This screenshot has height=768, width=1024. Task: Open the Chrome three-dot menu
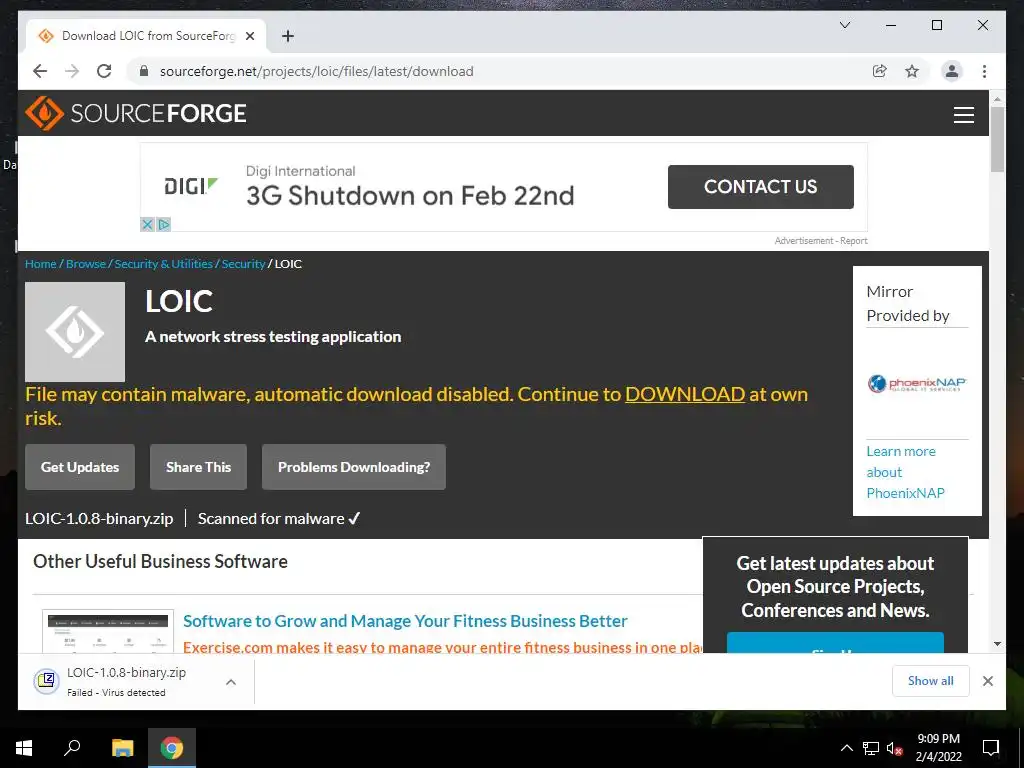[984, 71]
